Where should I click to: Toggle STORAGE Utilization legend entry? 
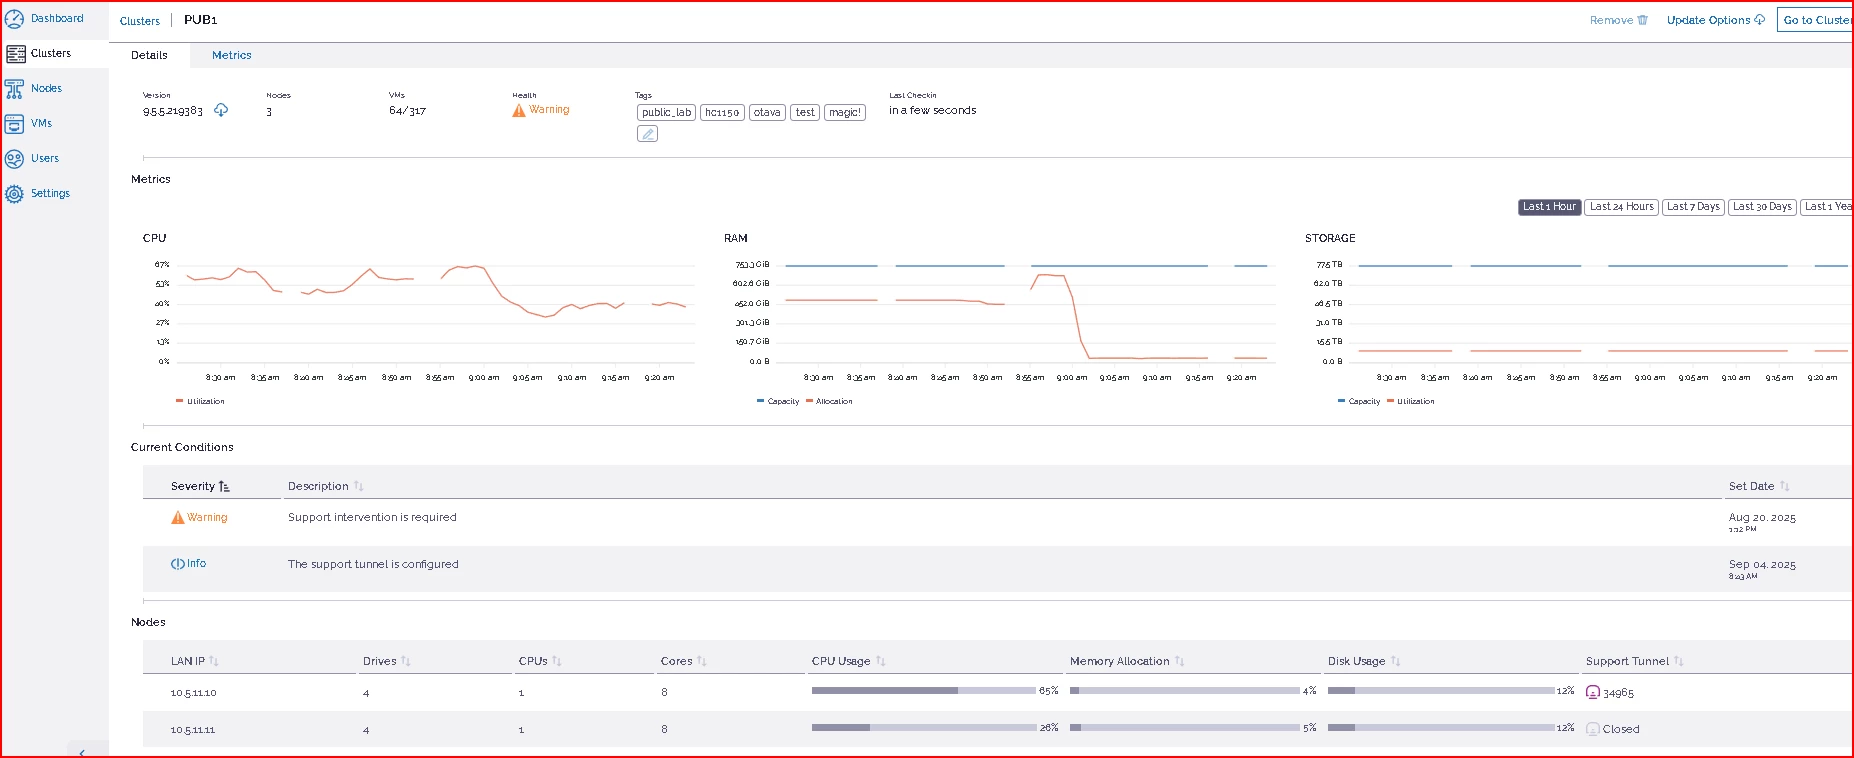point(1410,401)
